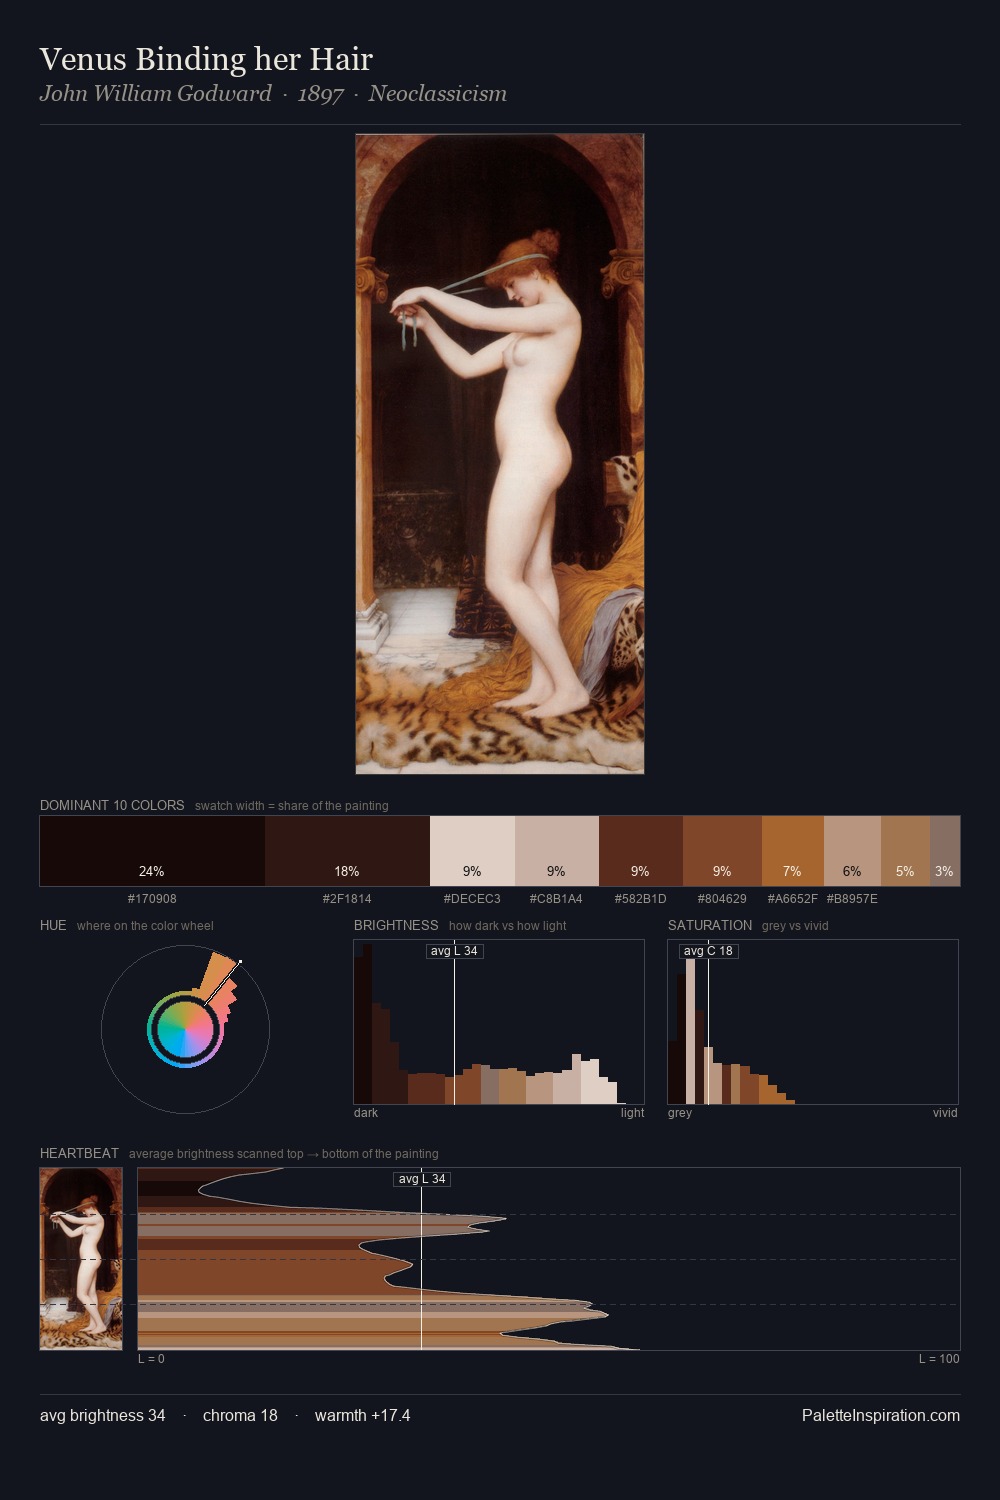Viewport: 1000px width, 1500px height.
Task: Click the 'L = 100' axis label
Action: pos(939,1359)
